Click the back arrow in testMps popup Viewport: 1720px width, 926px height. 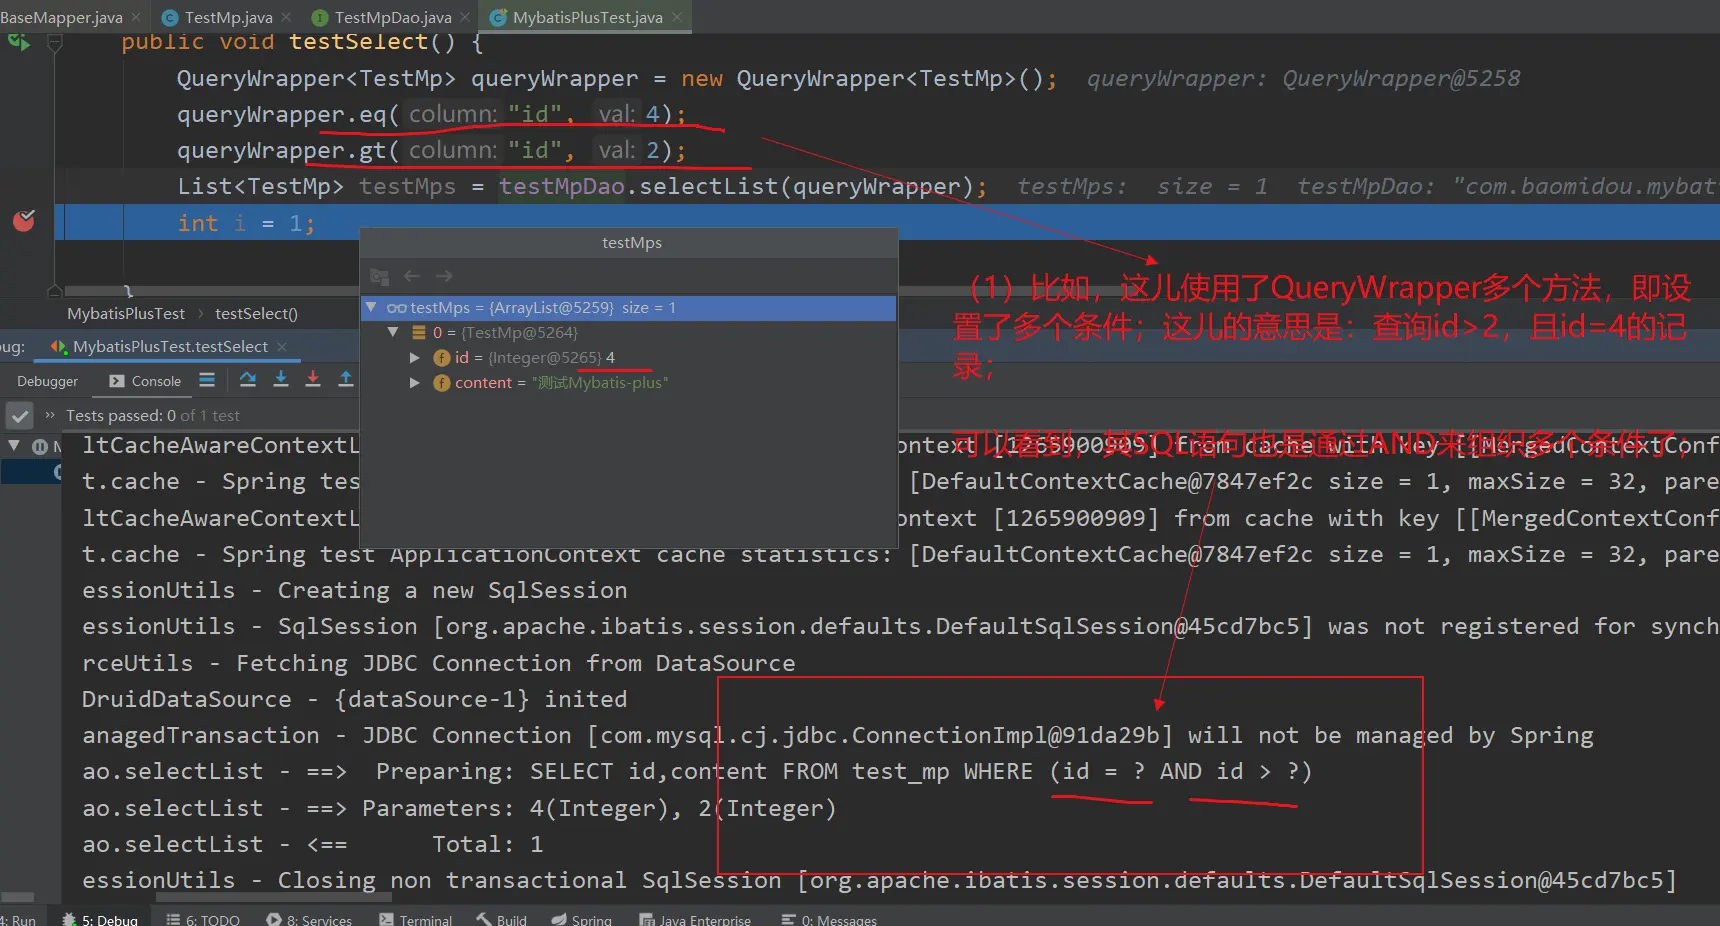point(411,276)
